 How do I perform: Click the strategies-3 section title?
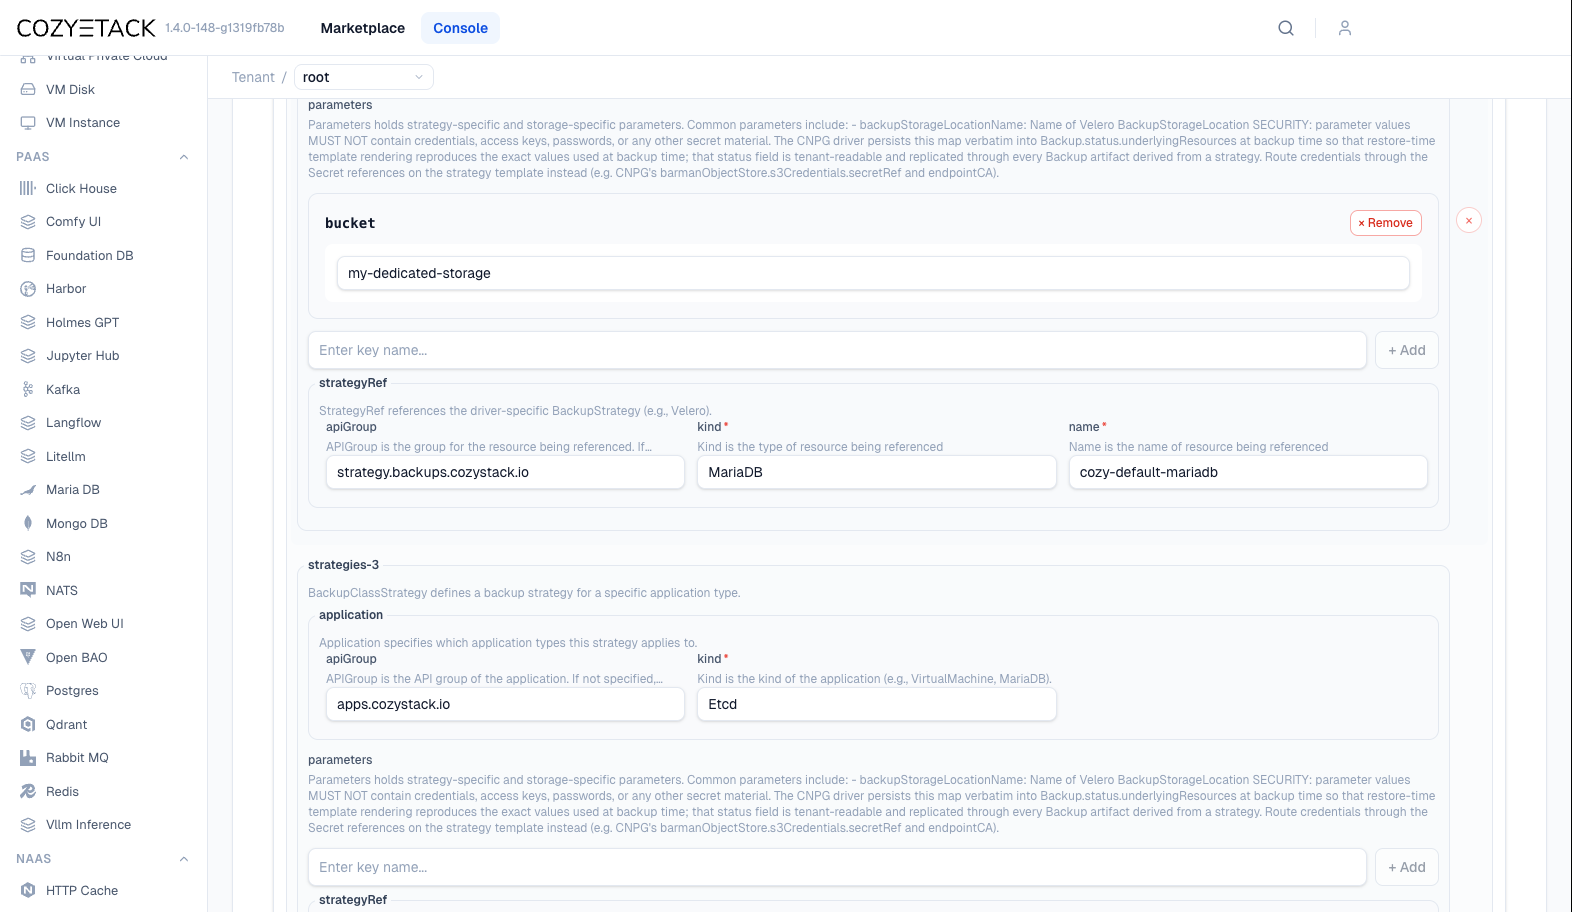pyautogui.click(x=343, y=565)
